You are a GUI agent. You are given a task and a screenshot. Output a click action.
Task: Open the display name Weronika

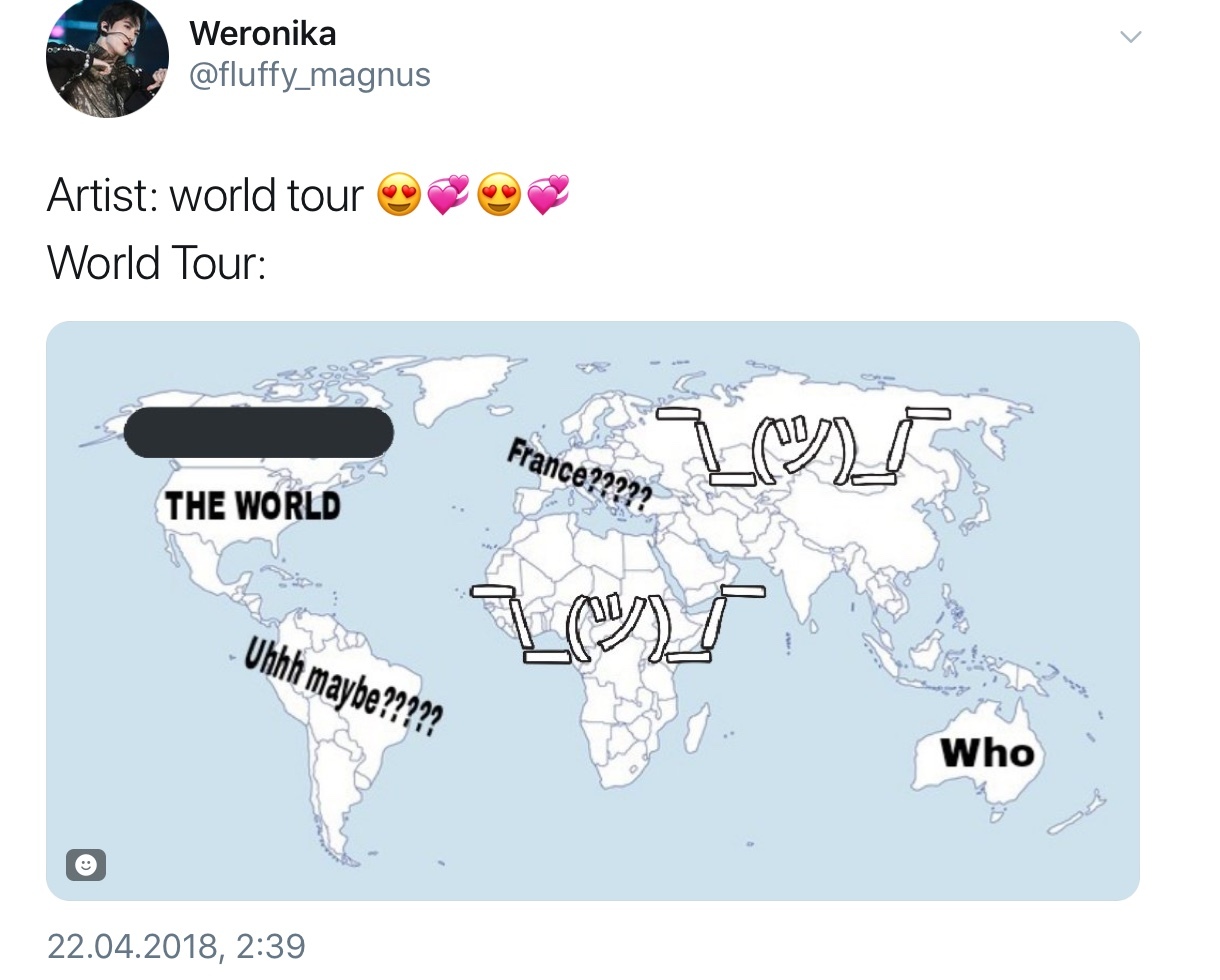pos(262,33)
